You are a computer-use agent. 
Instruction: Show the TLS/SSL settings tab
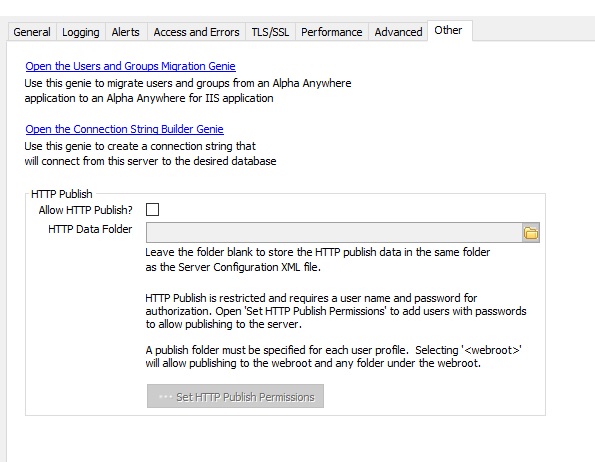coord(270,32)
